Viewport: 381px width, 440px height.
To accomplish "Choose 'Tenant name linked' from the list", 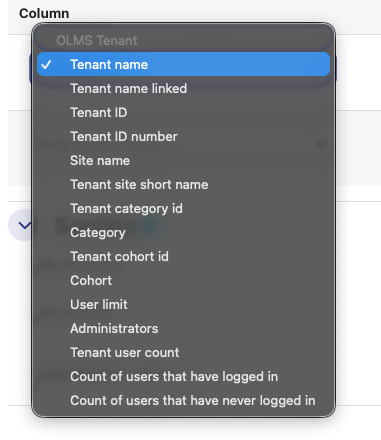I will click(x=183, y=88).
